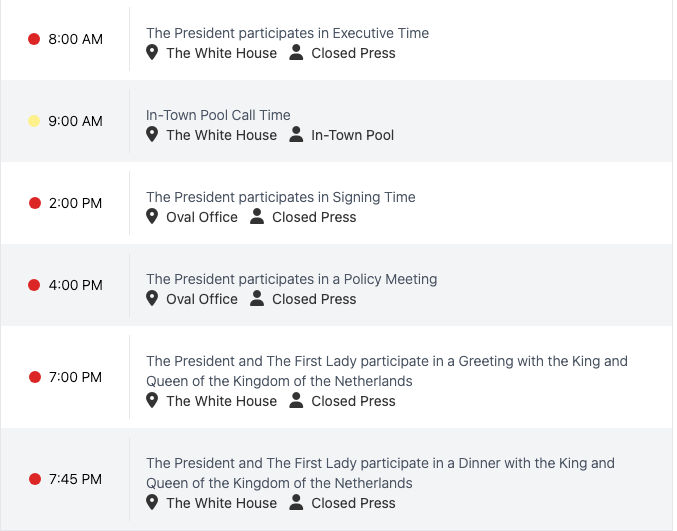Image resolution: width=677 pixels, height=531 pixels.
Task: Click the red status dot at 7:45 PM
Action: tap(34, 480)
